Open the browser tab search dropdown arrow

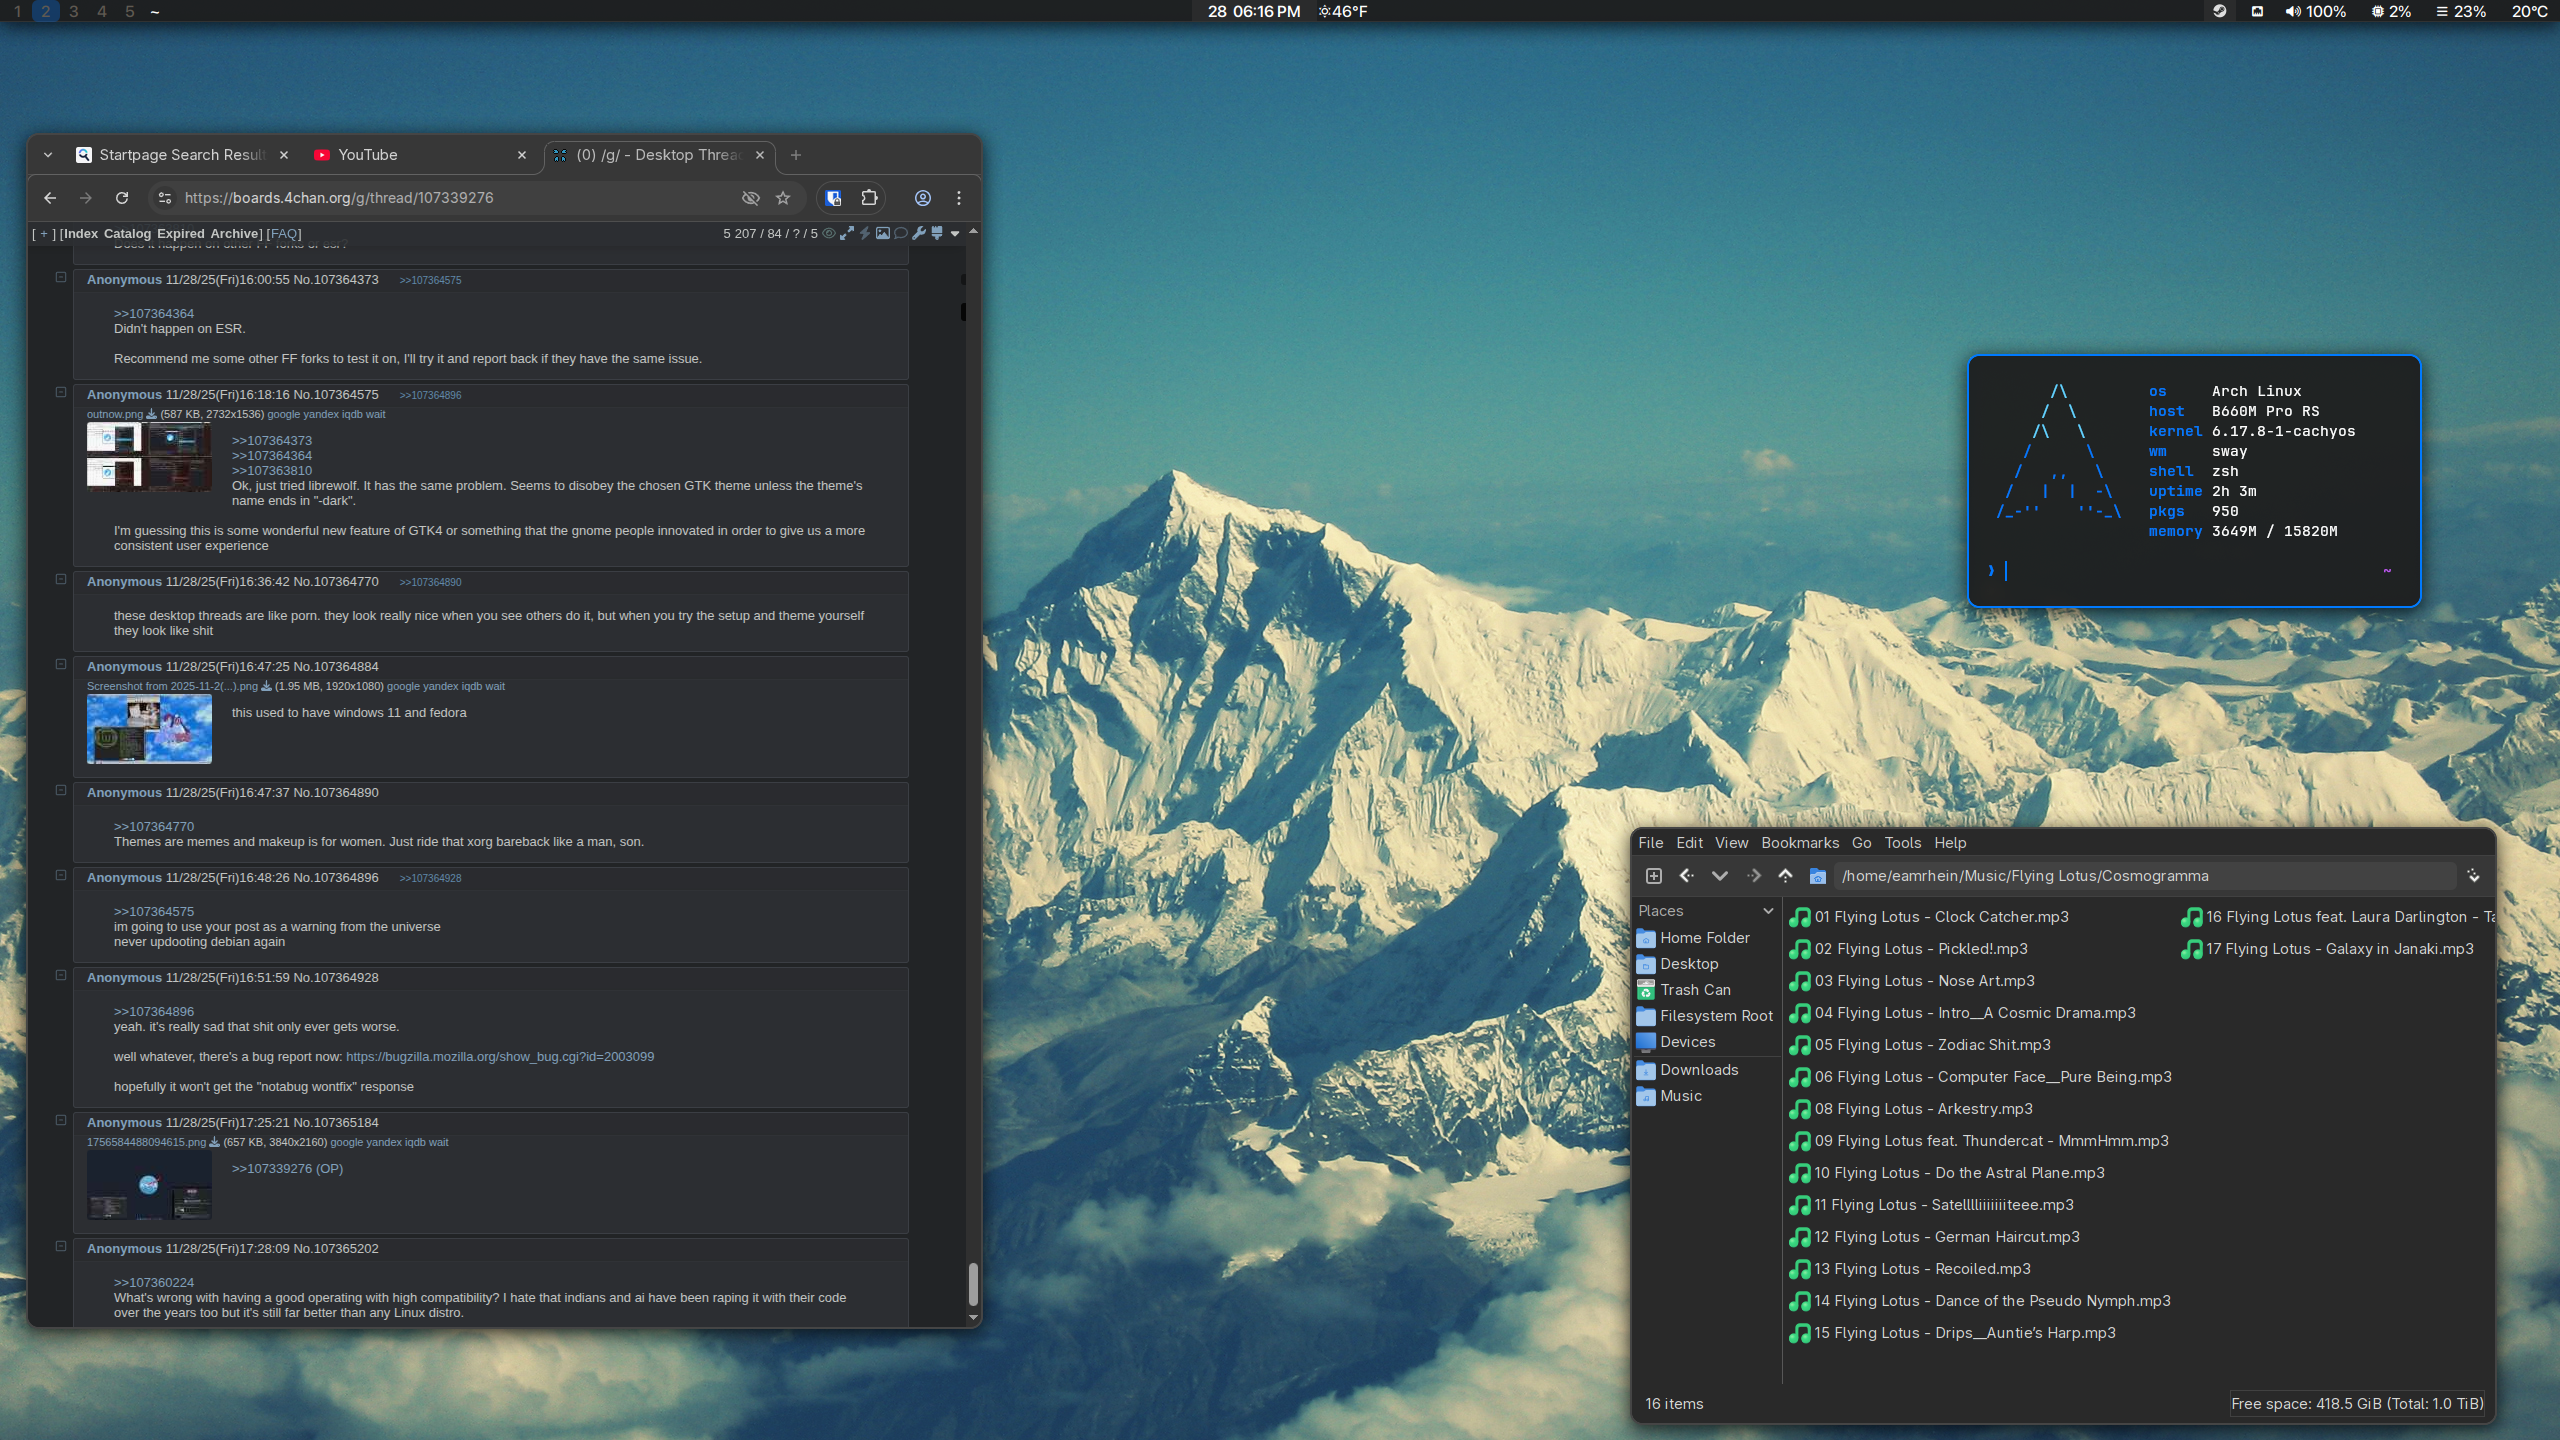[x=48, y=155]
